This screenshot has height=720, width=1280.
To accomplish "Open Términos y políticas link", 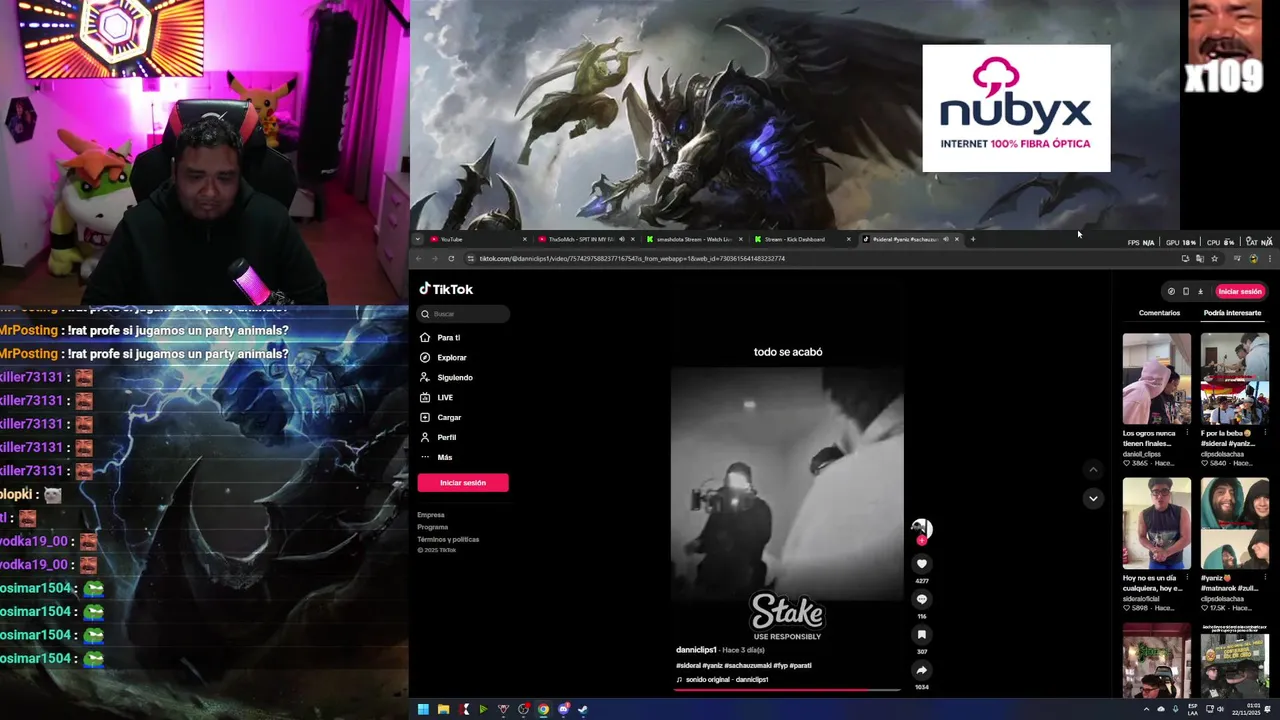I will tap(448, 539).
